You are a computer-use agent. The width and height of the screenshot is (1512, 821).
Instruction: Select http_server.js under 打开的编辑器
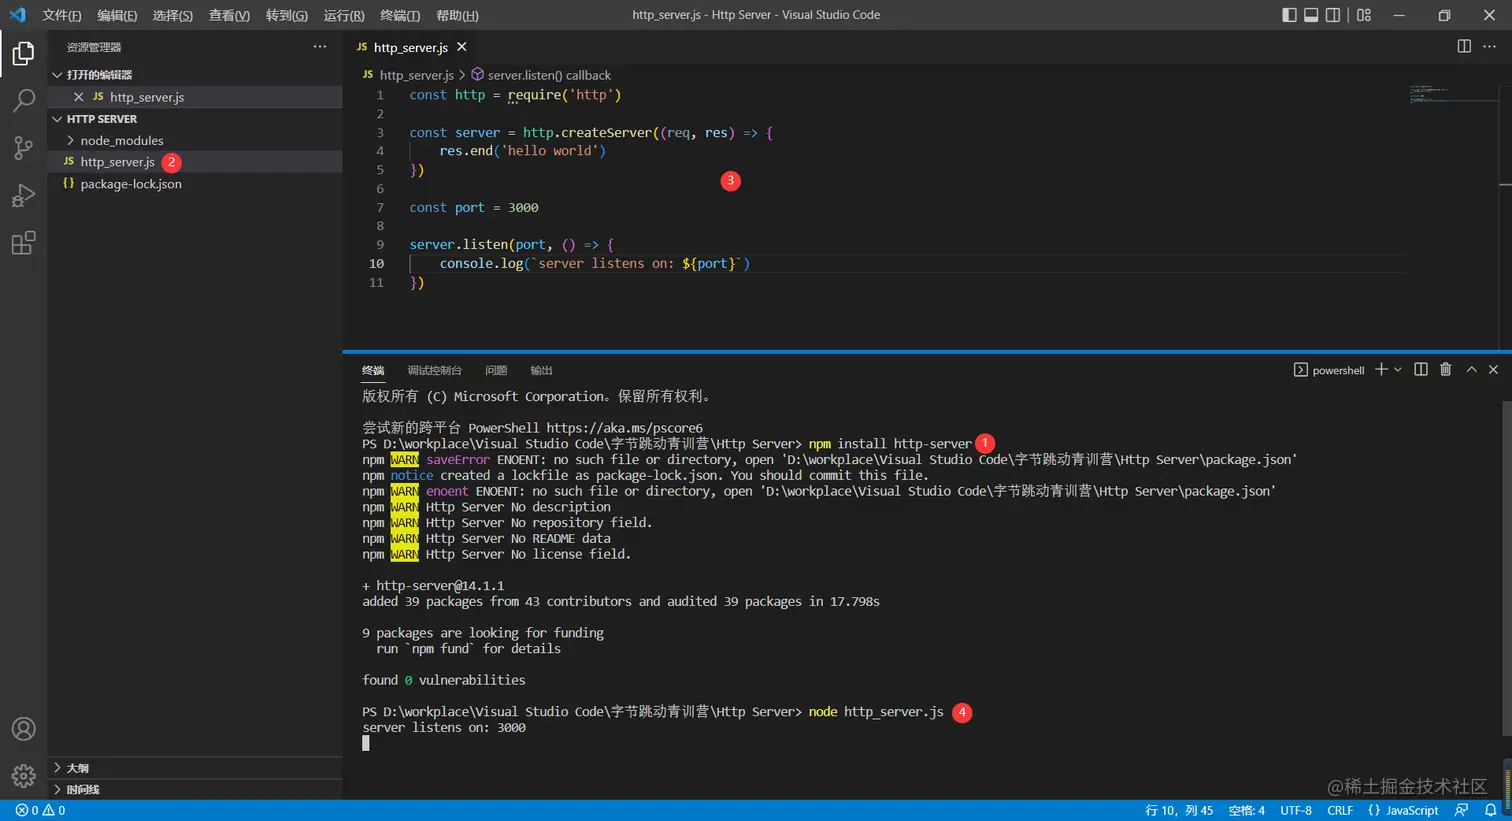pos(195,97)
